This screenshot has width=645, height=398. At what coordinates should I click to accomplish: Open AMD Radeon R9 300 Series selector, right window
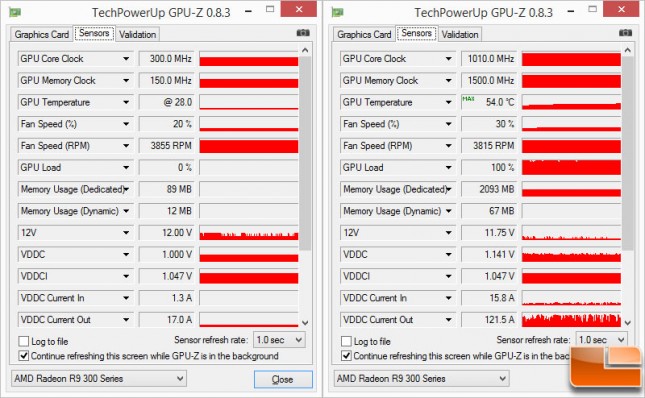point(421,379)
